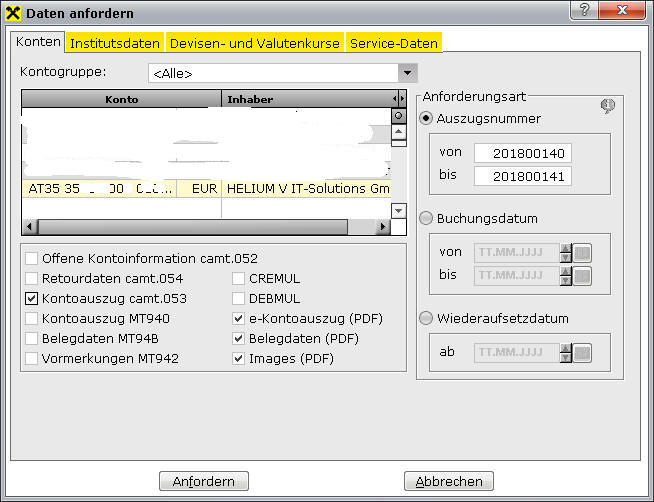
Task: Click the Auszugsnummer von input field
Action: (521, 153)
